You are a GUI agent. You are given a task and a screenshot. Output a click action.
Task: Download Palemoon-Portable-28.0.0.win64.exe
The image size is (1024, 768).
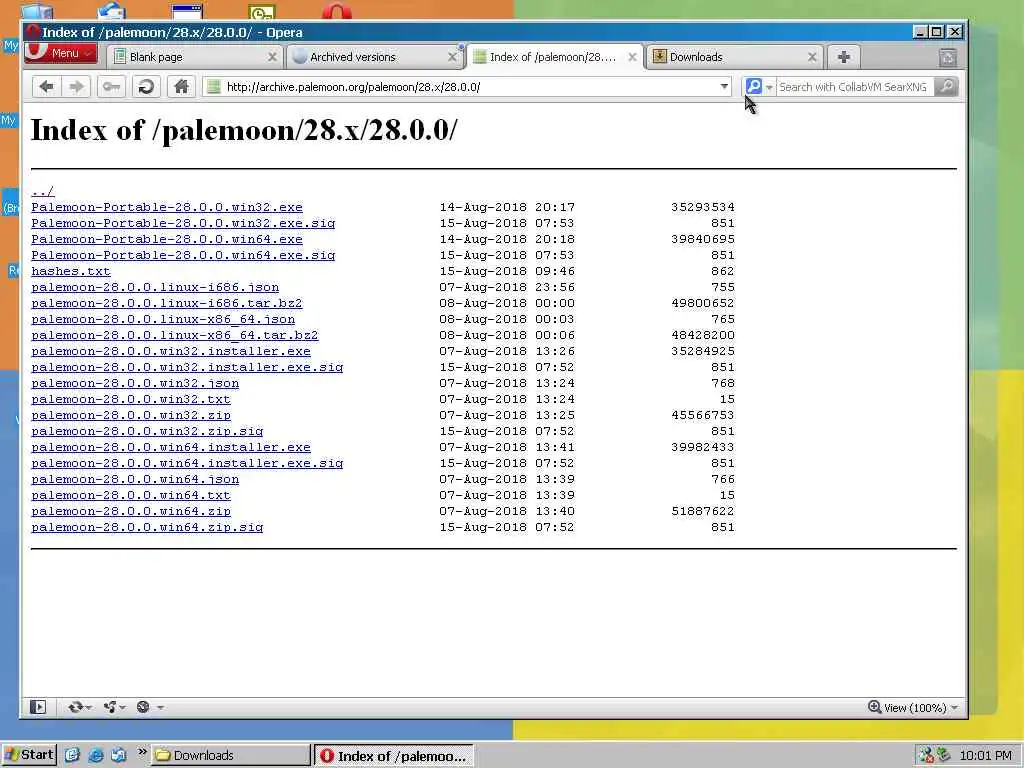[x=167, y=239]
